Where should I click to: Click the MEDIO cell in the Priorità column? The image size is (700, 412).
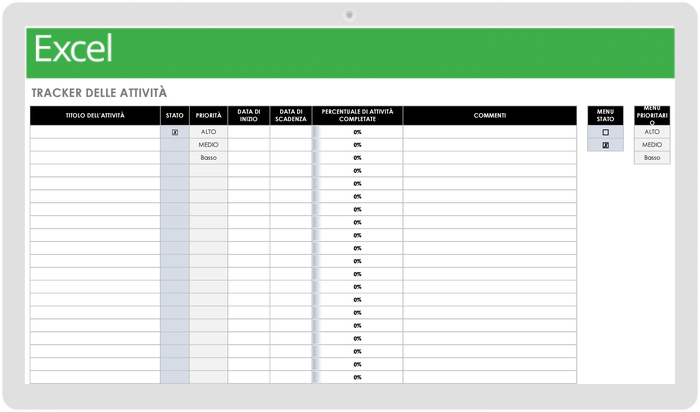[x=208, y=145]
